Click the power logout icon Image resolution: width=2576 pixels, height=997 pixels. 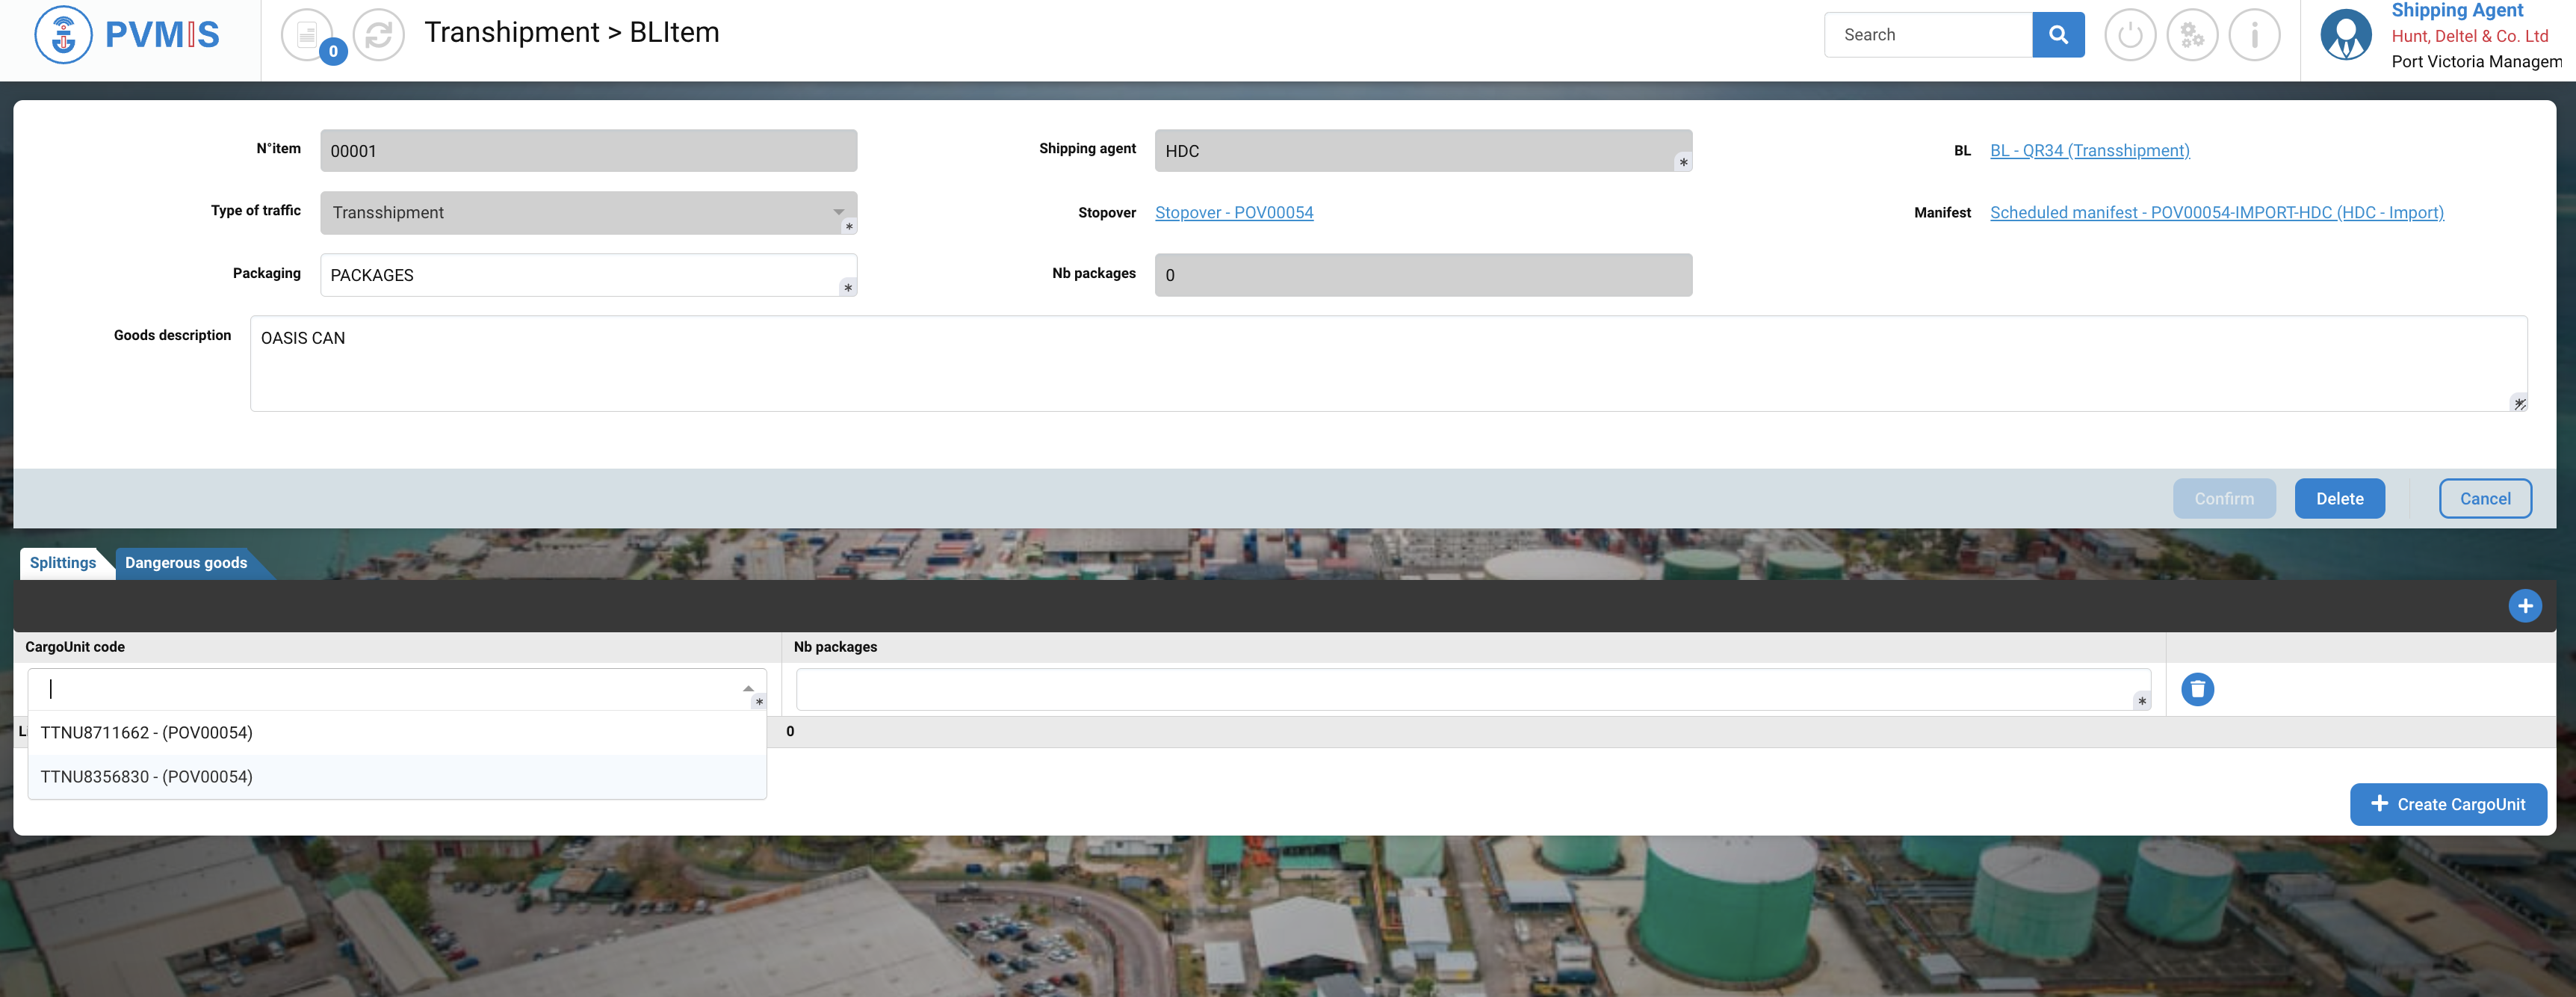tap(2129, 35)
